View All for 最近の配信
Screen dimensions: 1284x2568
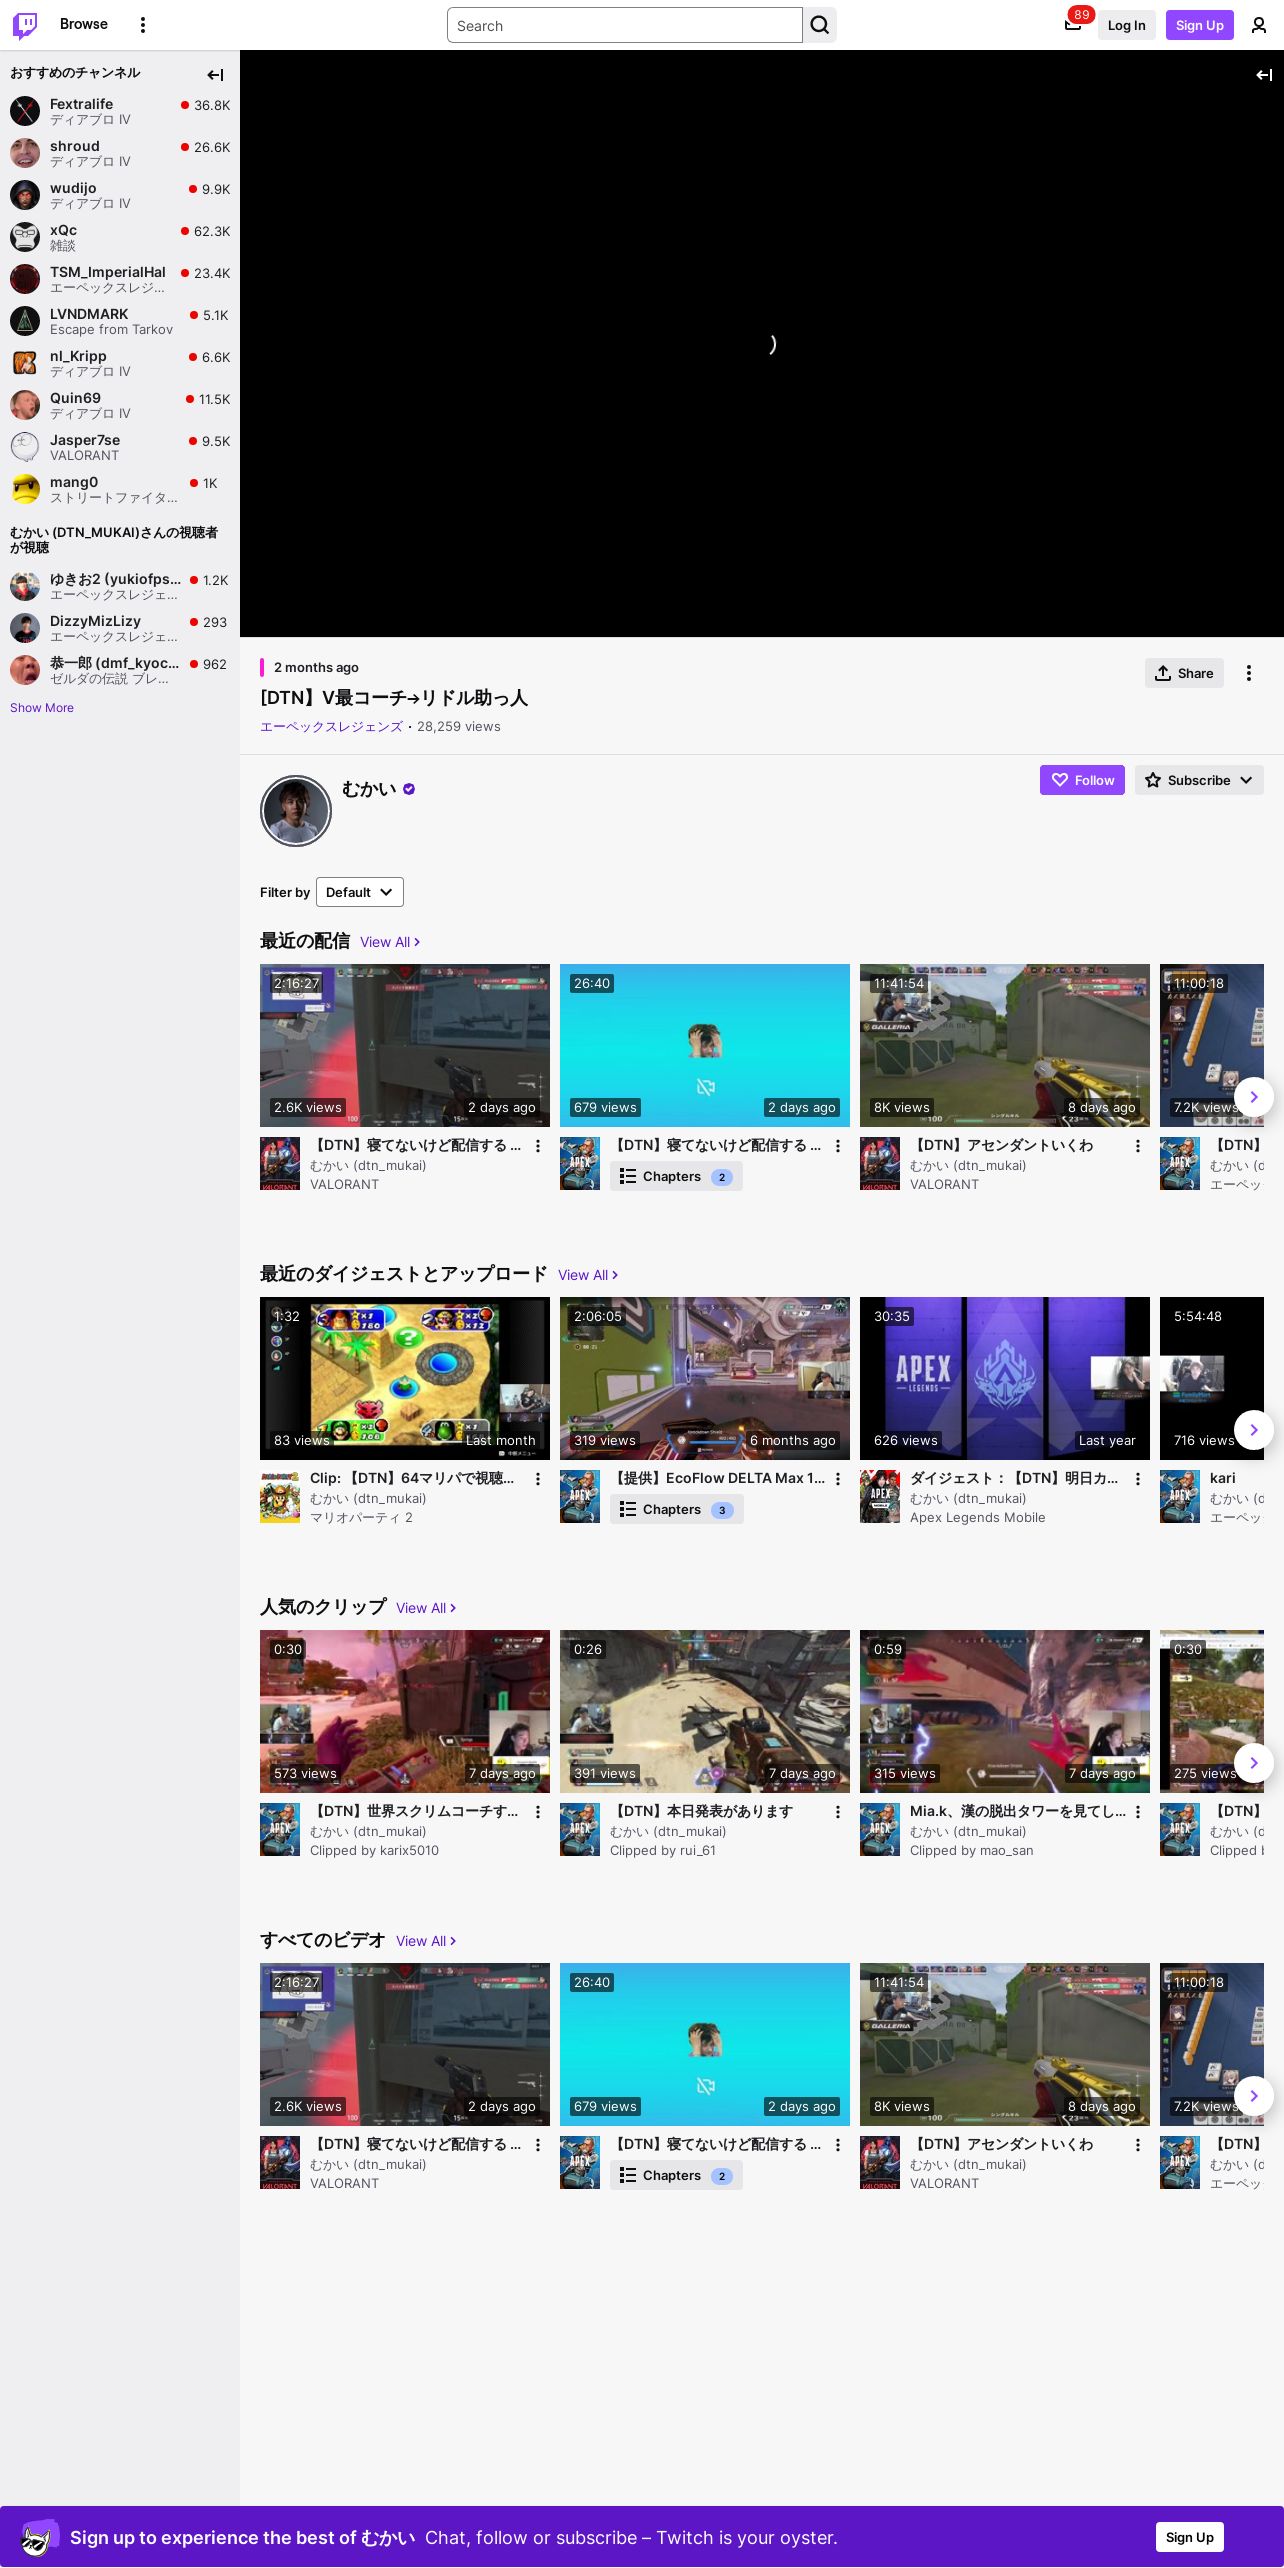pyautogui.click(x=390, y=942)
